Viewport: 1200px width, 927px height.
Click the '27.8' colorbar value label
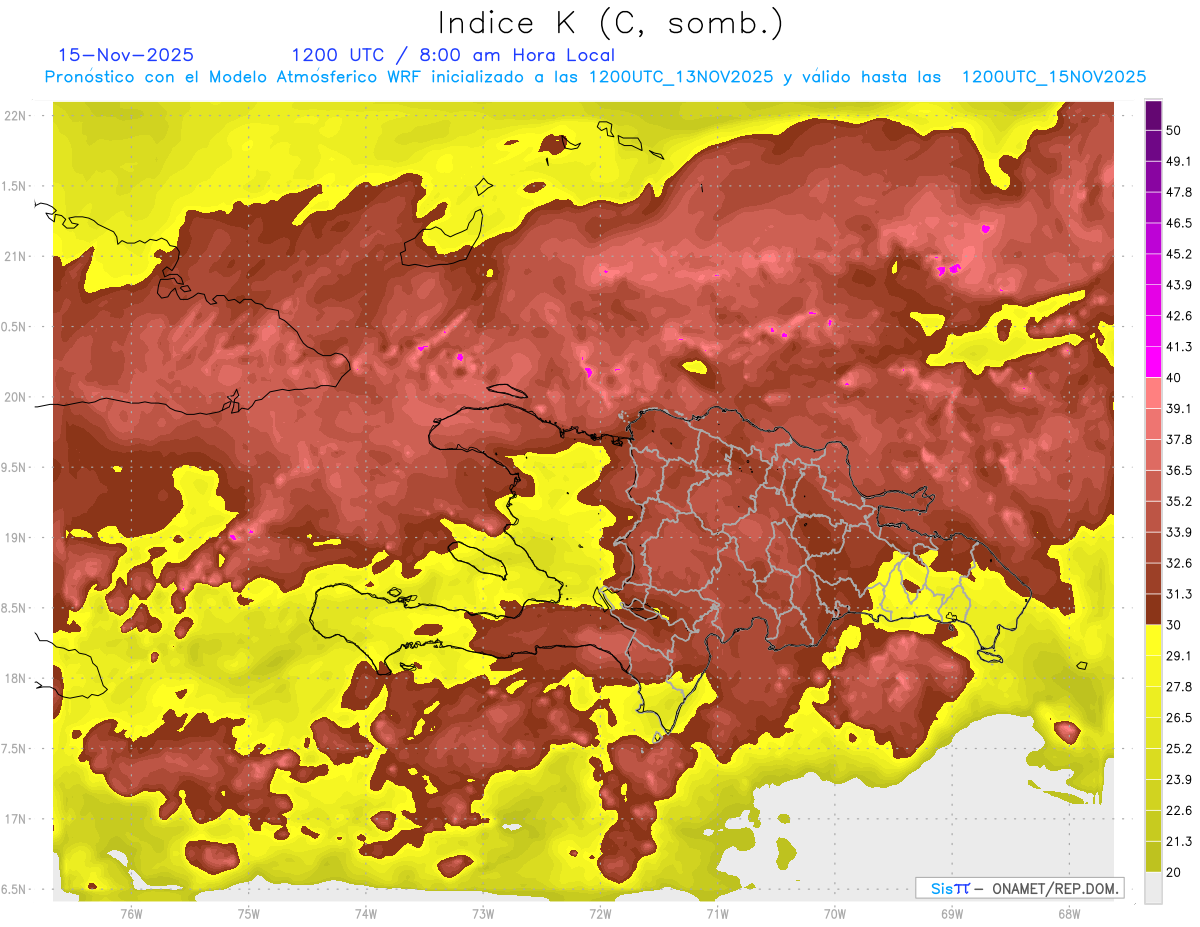[x=1179, y=687]
